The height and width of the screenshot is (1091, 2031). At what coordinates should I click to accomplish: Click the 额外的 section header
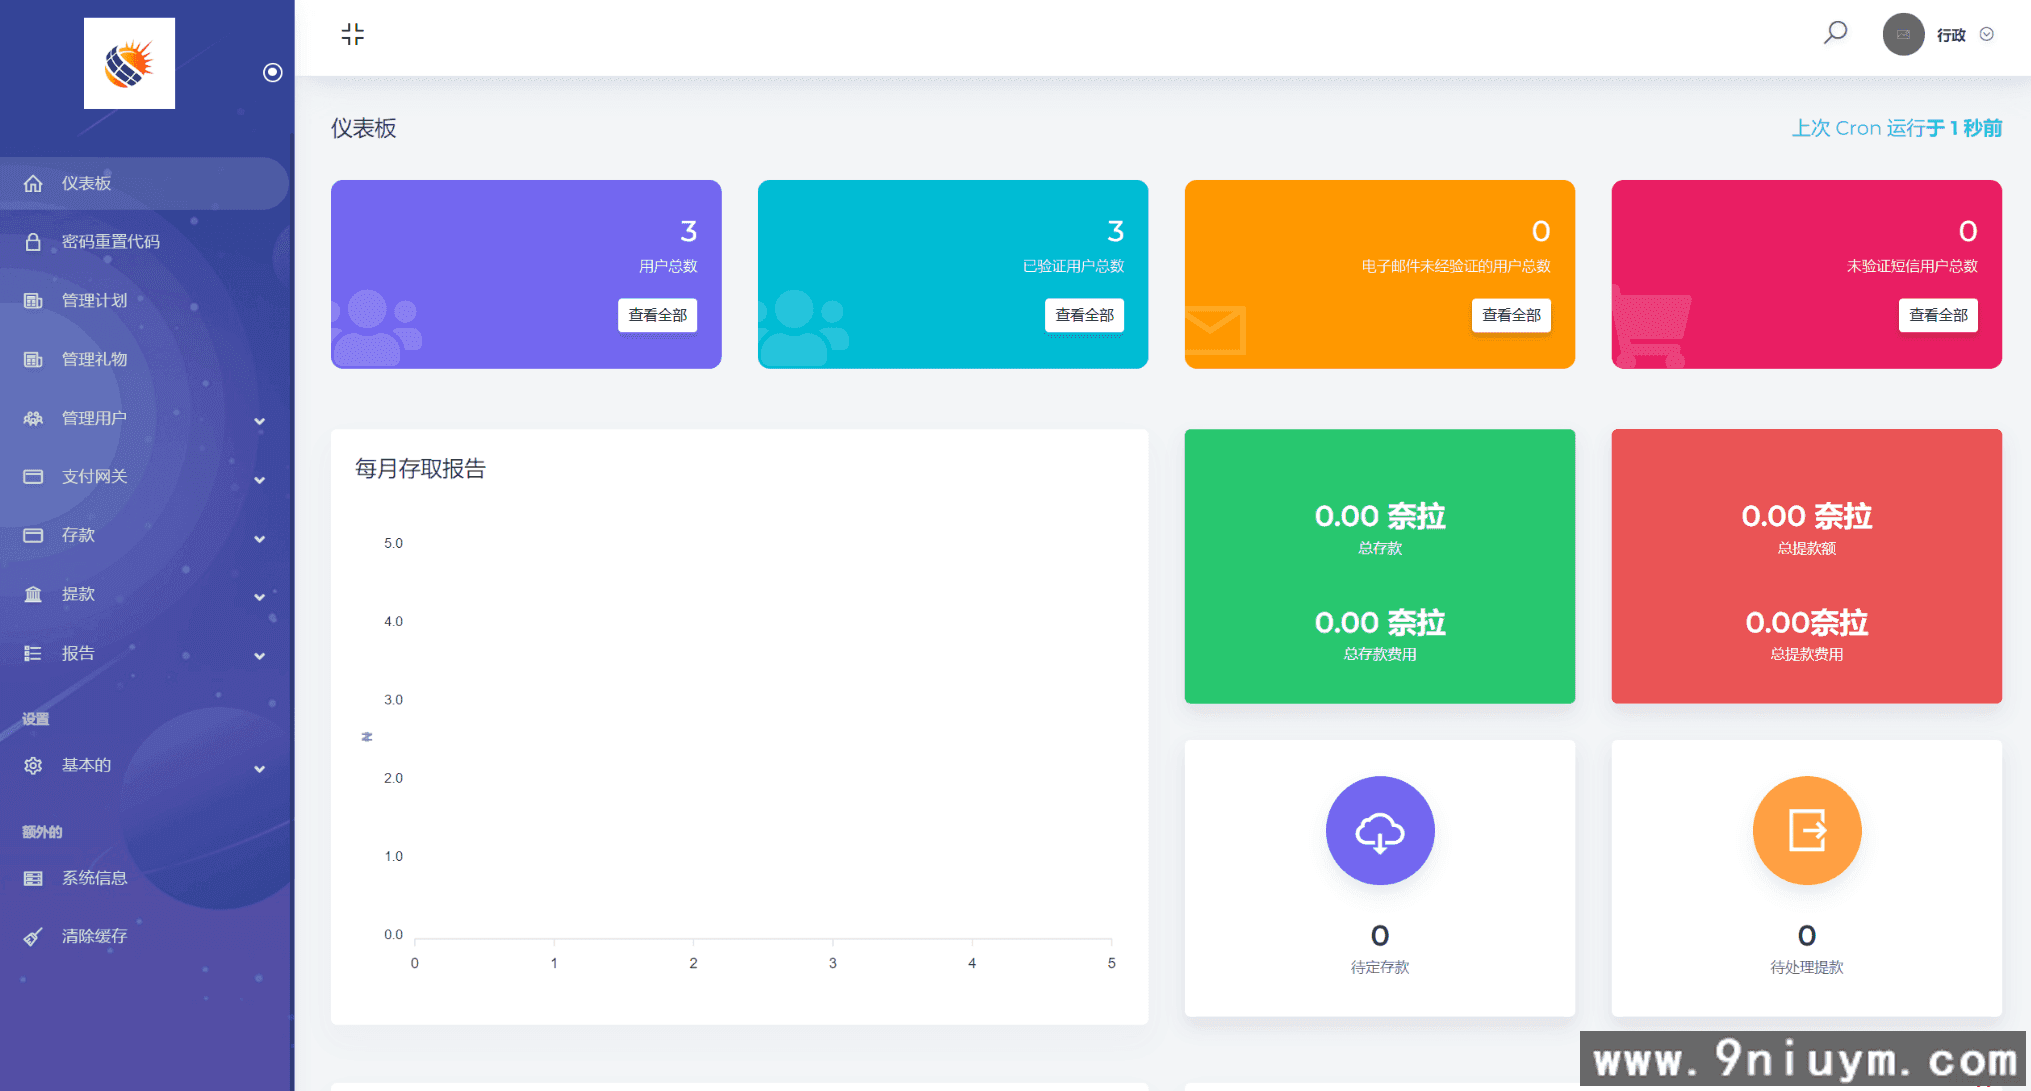42,832
